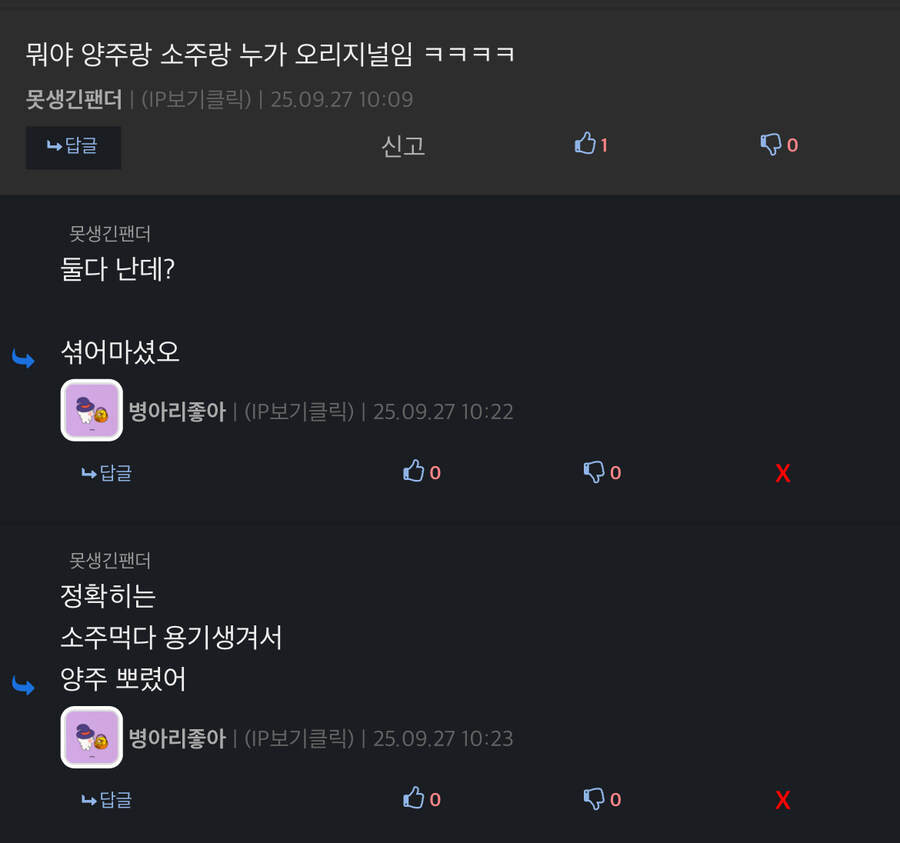Reply to the 10:23 comment via 답글
Image resolution: width=900 pixels, height=843 pixels.
pos(107,800)
